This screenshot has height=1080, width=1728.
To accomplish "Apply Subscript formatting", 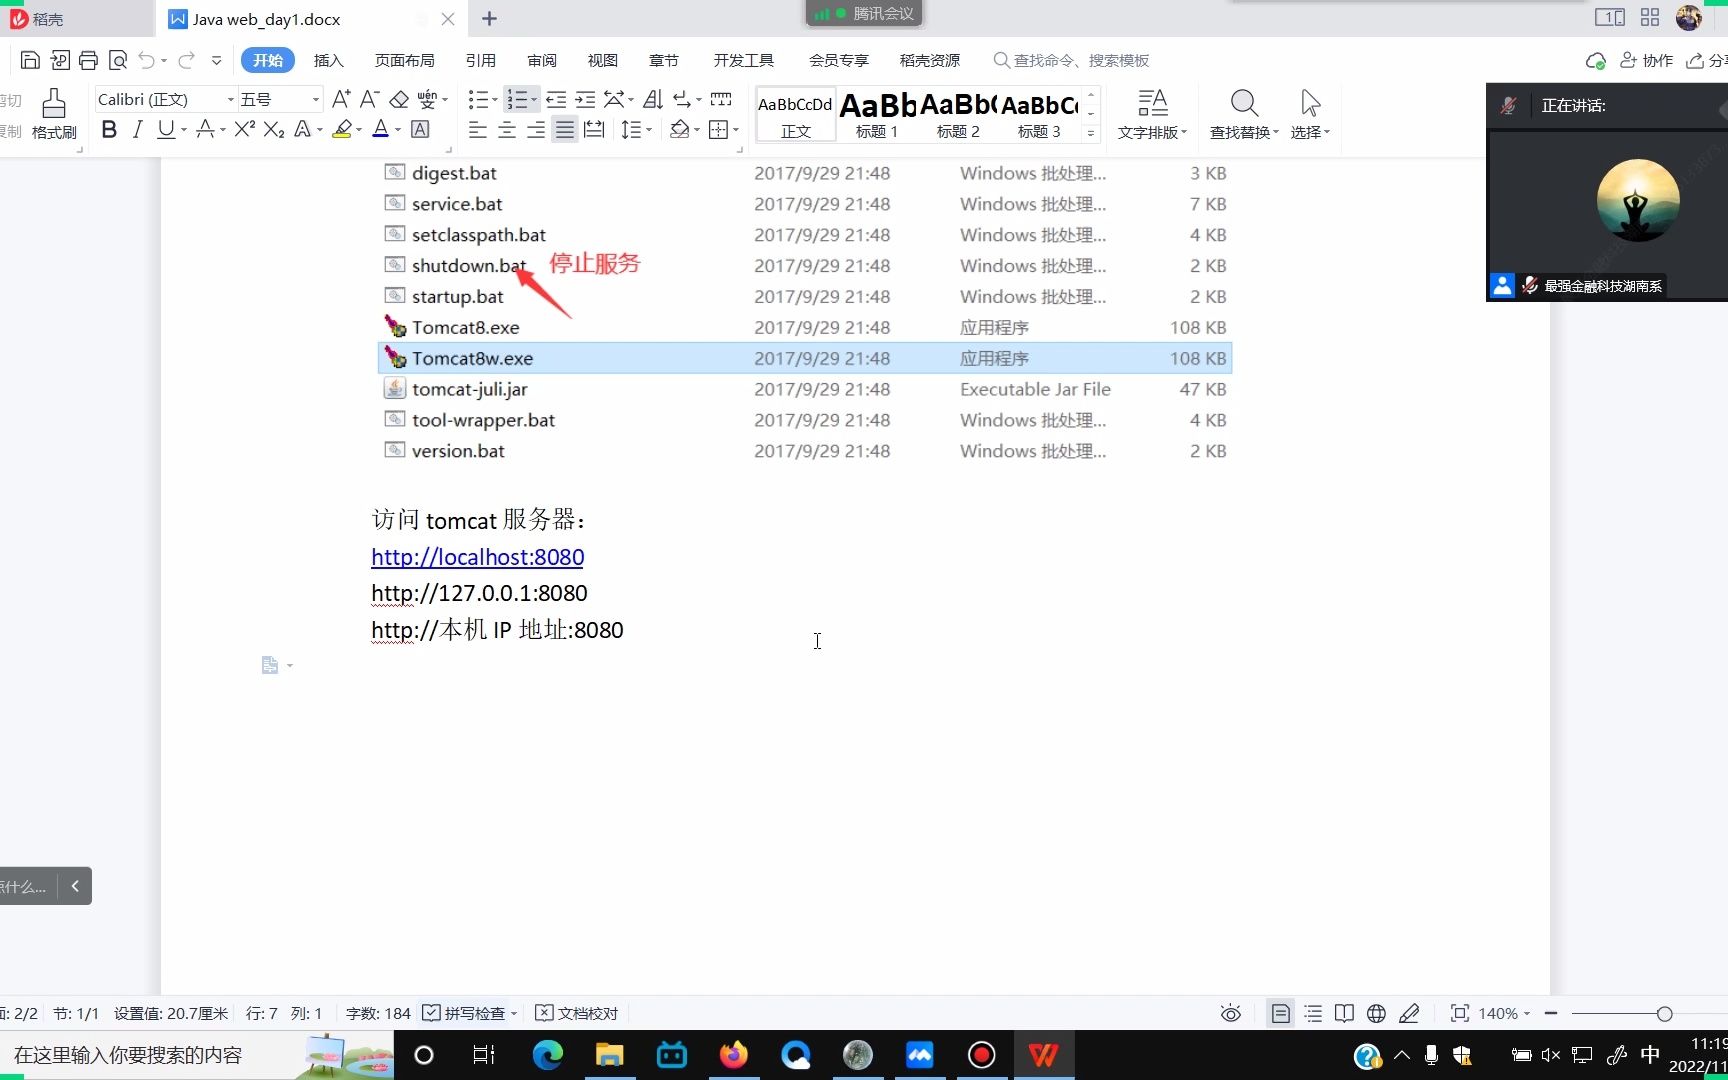I will click(274, 129).
